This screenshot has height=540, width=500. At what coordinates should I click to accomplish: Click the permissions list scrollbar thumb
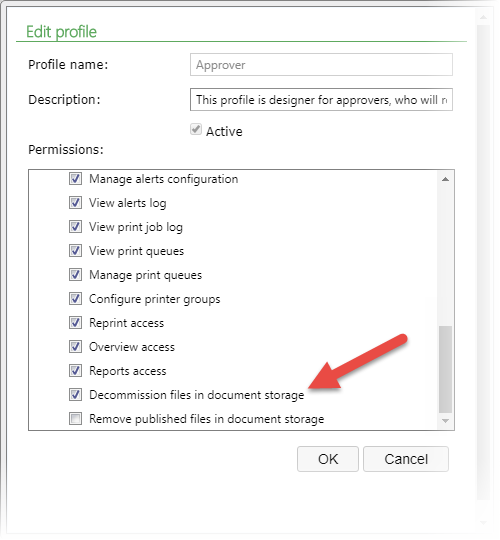click(x=445, y=369)
